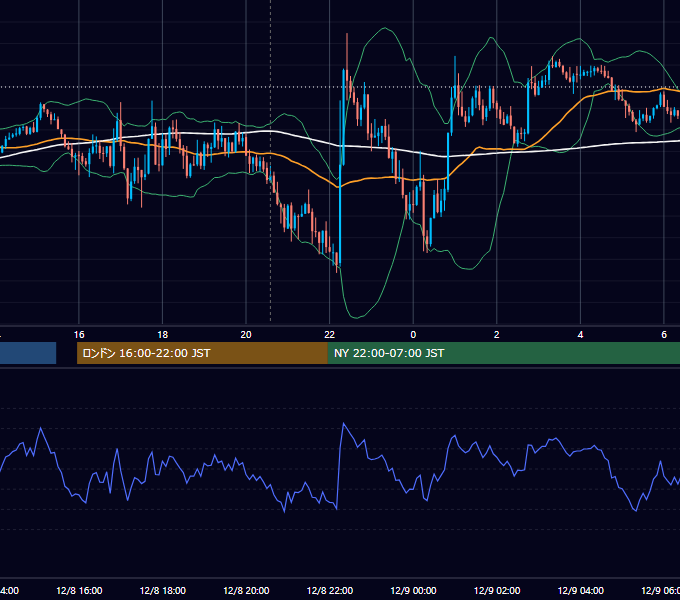Click the oscillator peak just after 12/8 22:00
The width and height of the screenshot is (680, 600).
[344, 424]
